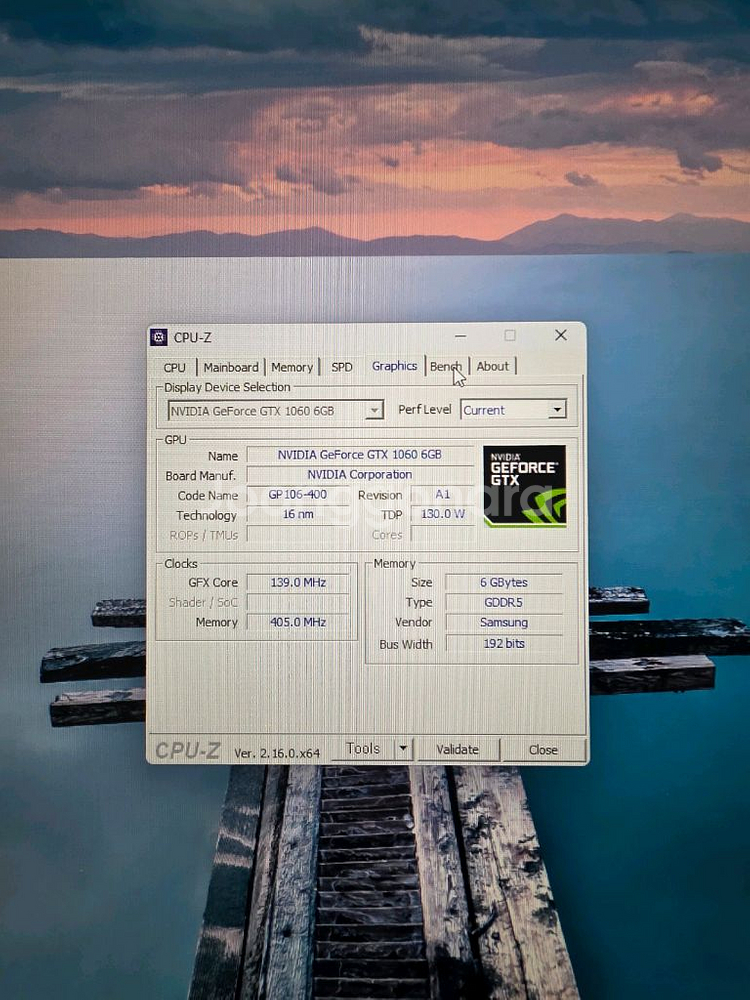The height and width of the screenshot is (1000, 750).
Task: Click the Memory Size value field
Action: click(x=503, y=582)
